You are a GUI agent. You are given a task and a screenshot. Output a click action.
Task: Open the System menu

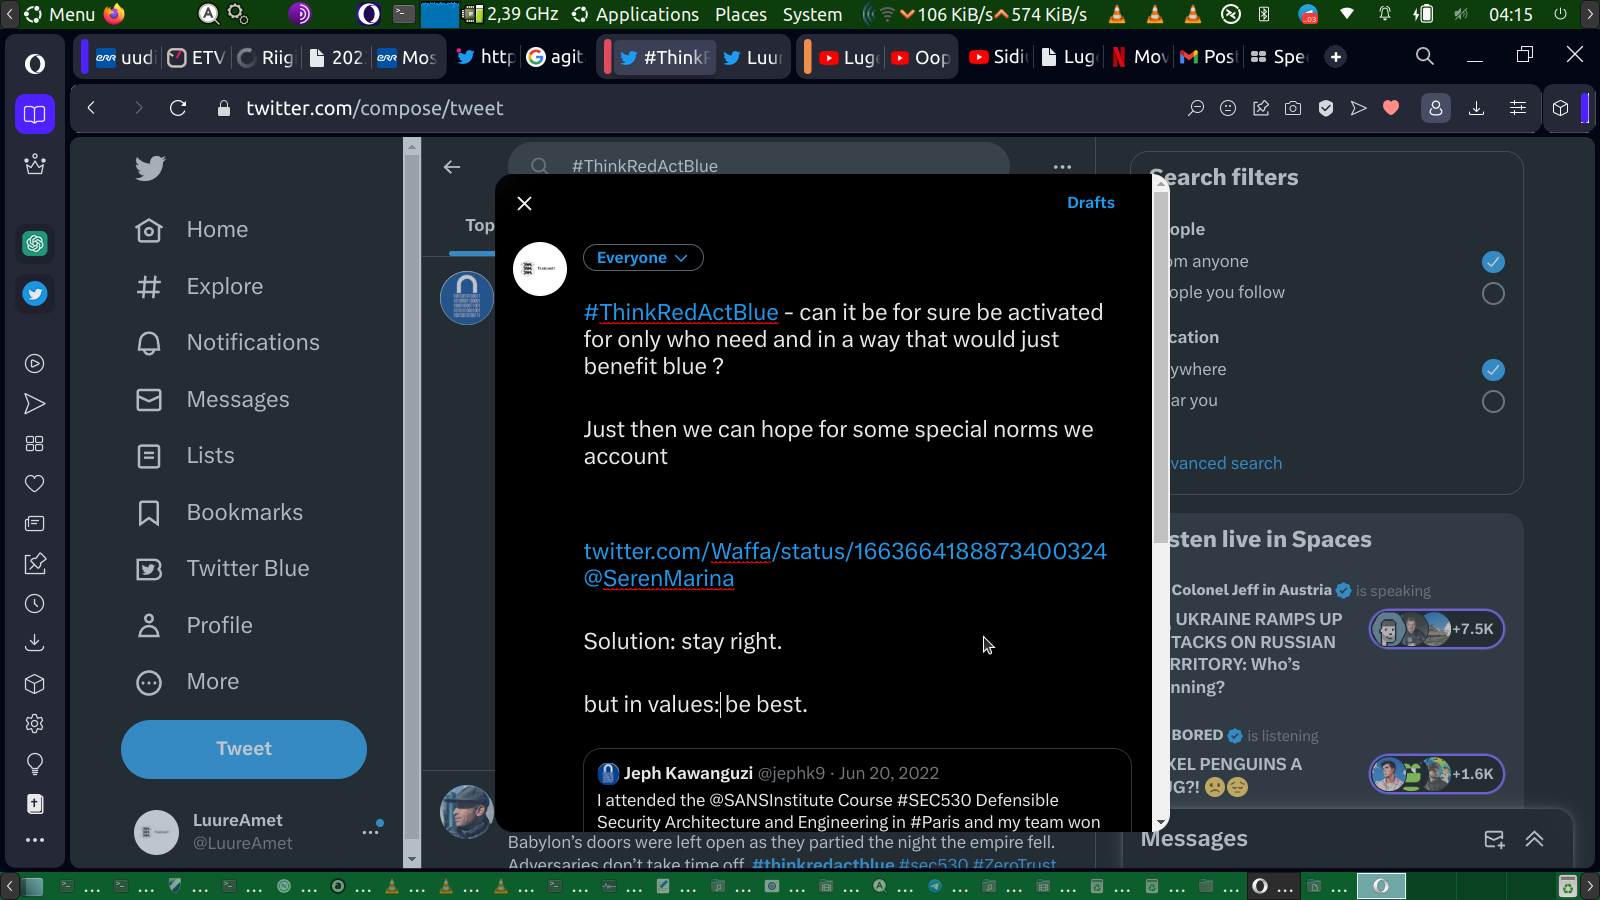(x=812, y=14)
